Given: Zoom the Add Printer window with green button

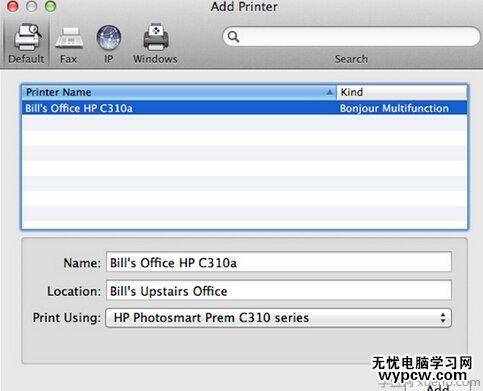Looking at the screenshot, I should tap(50, 6).
